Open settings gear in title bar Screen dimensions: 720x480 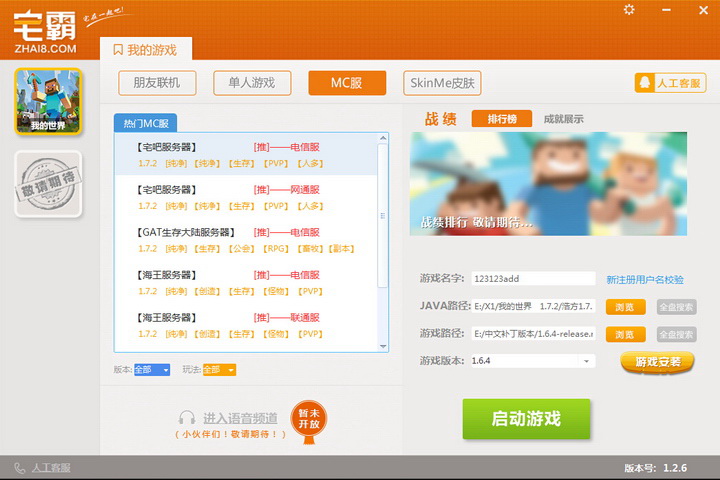(x=629, y=10)
